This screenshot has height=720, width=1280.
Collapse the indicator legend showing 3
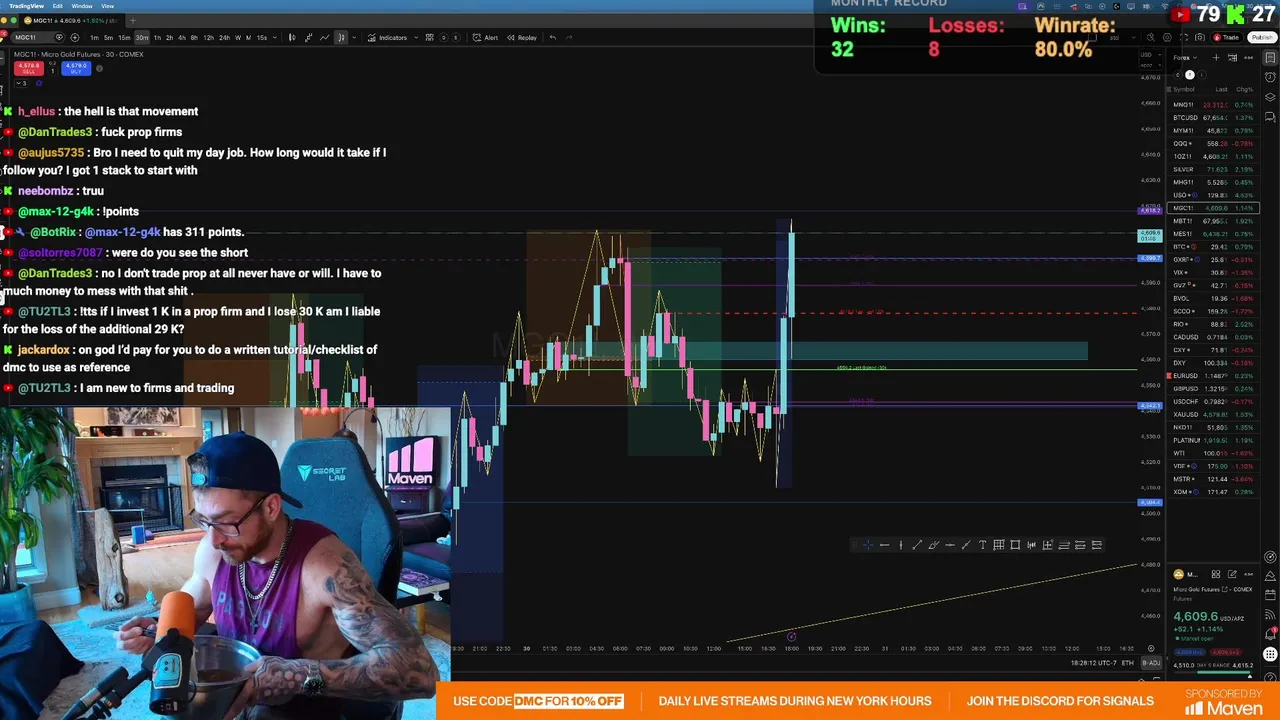tap(21, 83)
